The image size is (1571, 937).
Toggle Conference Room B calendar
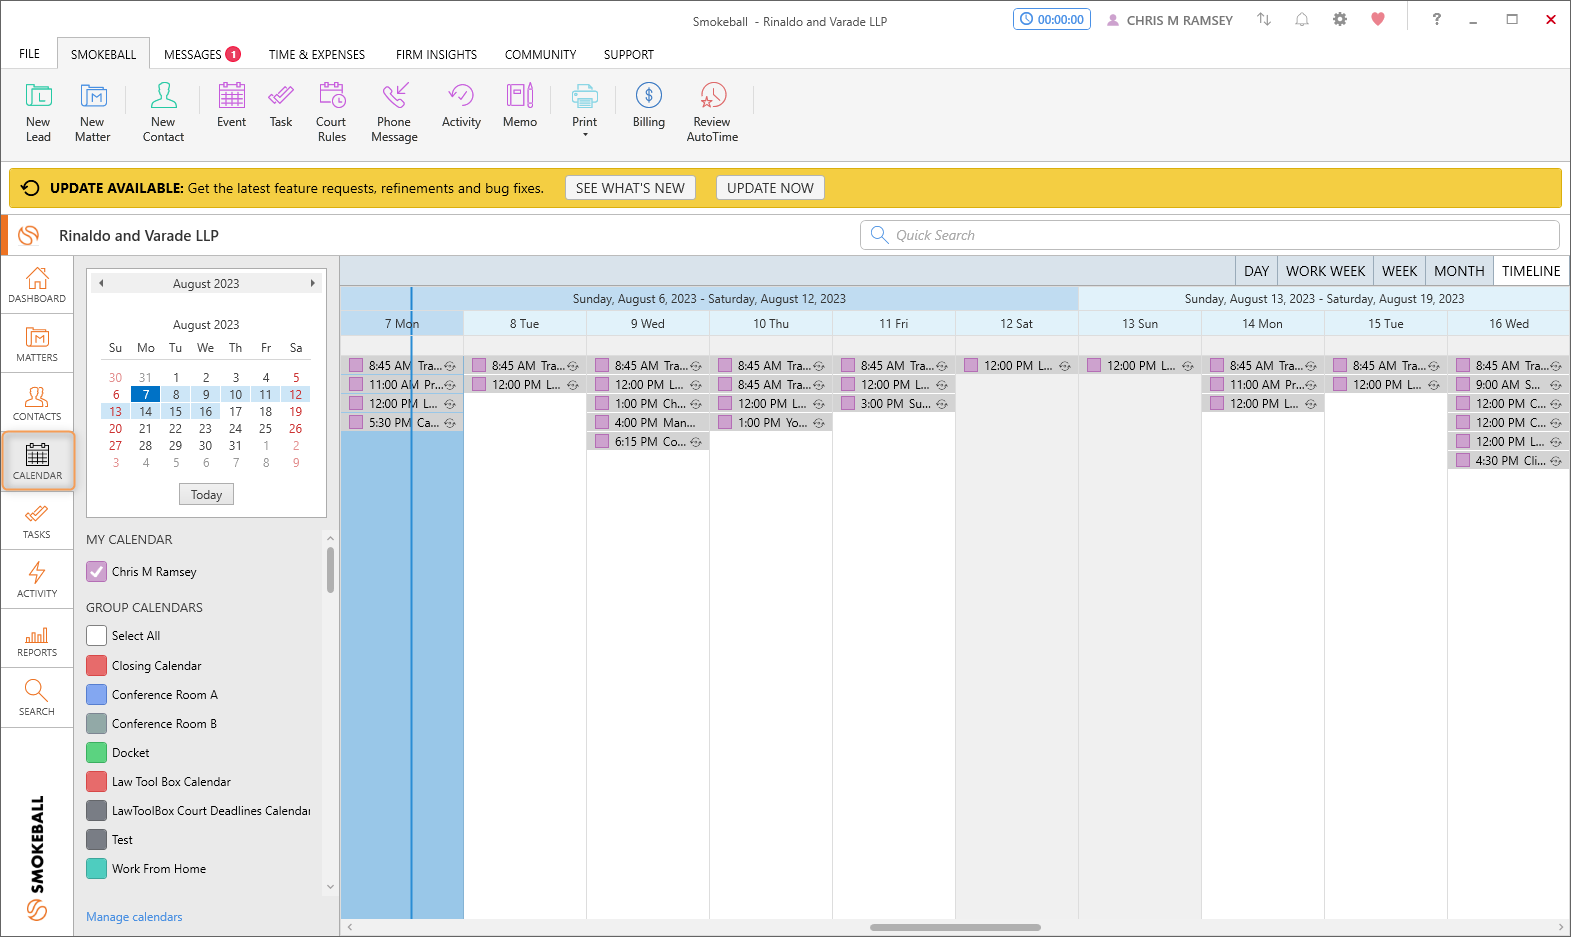click(96, 724)
